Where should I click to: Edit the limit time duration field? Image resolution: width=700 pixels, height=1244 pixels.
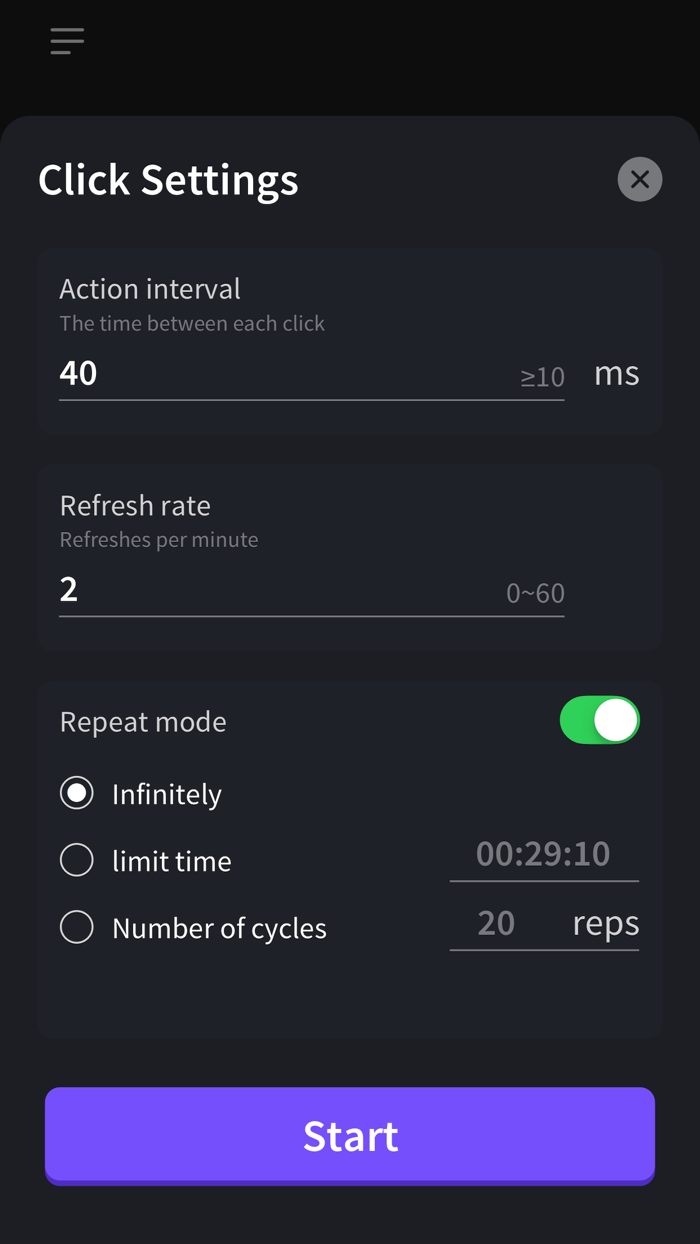click(x=544, y=853)
